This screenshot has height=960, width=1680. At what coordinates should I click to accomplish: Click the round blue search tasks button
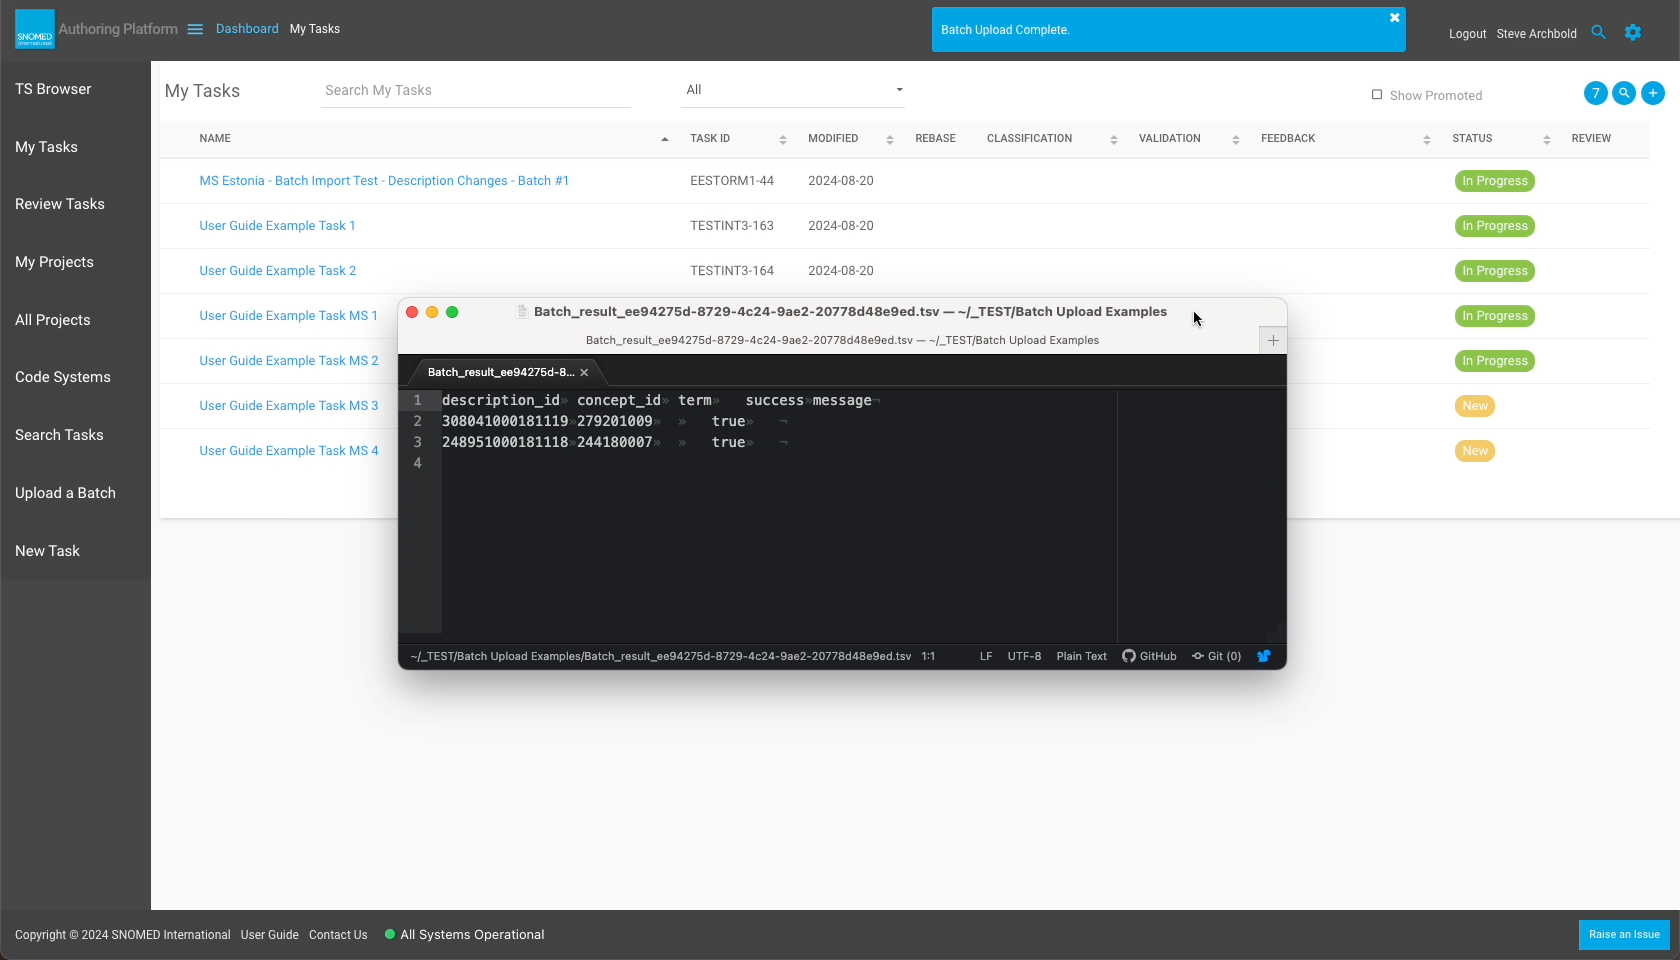pyautogui.click(x=1624, y=93)
